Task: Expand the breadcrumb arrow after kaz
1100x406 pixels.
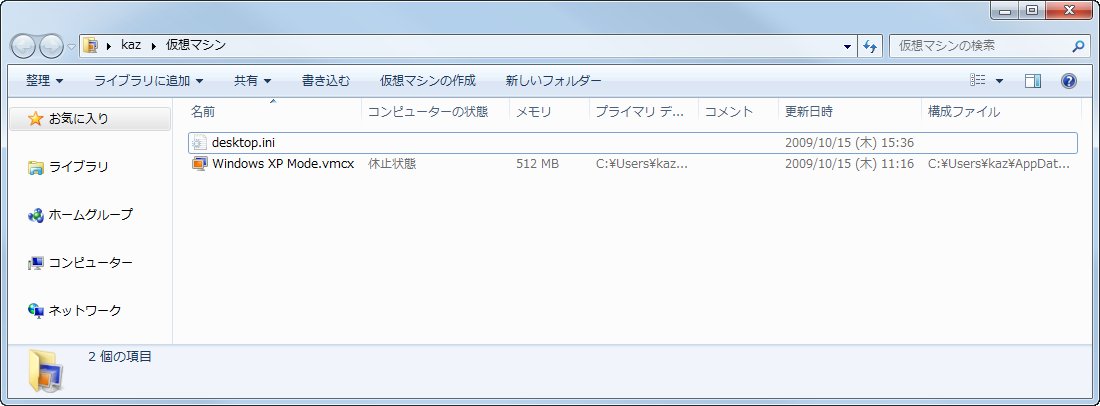Action: [x=154, y=46]
